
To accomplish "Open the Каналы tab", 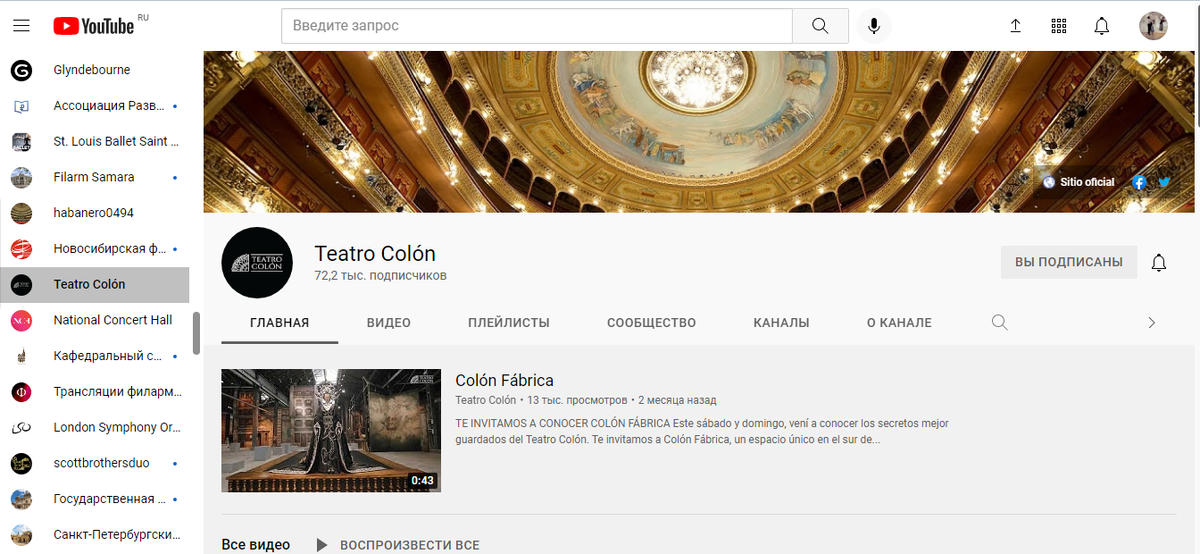I will tap(781, 322).
